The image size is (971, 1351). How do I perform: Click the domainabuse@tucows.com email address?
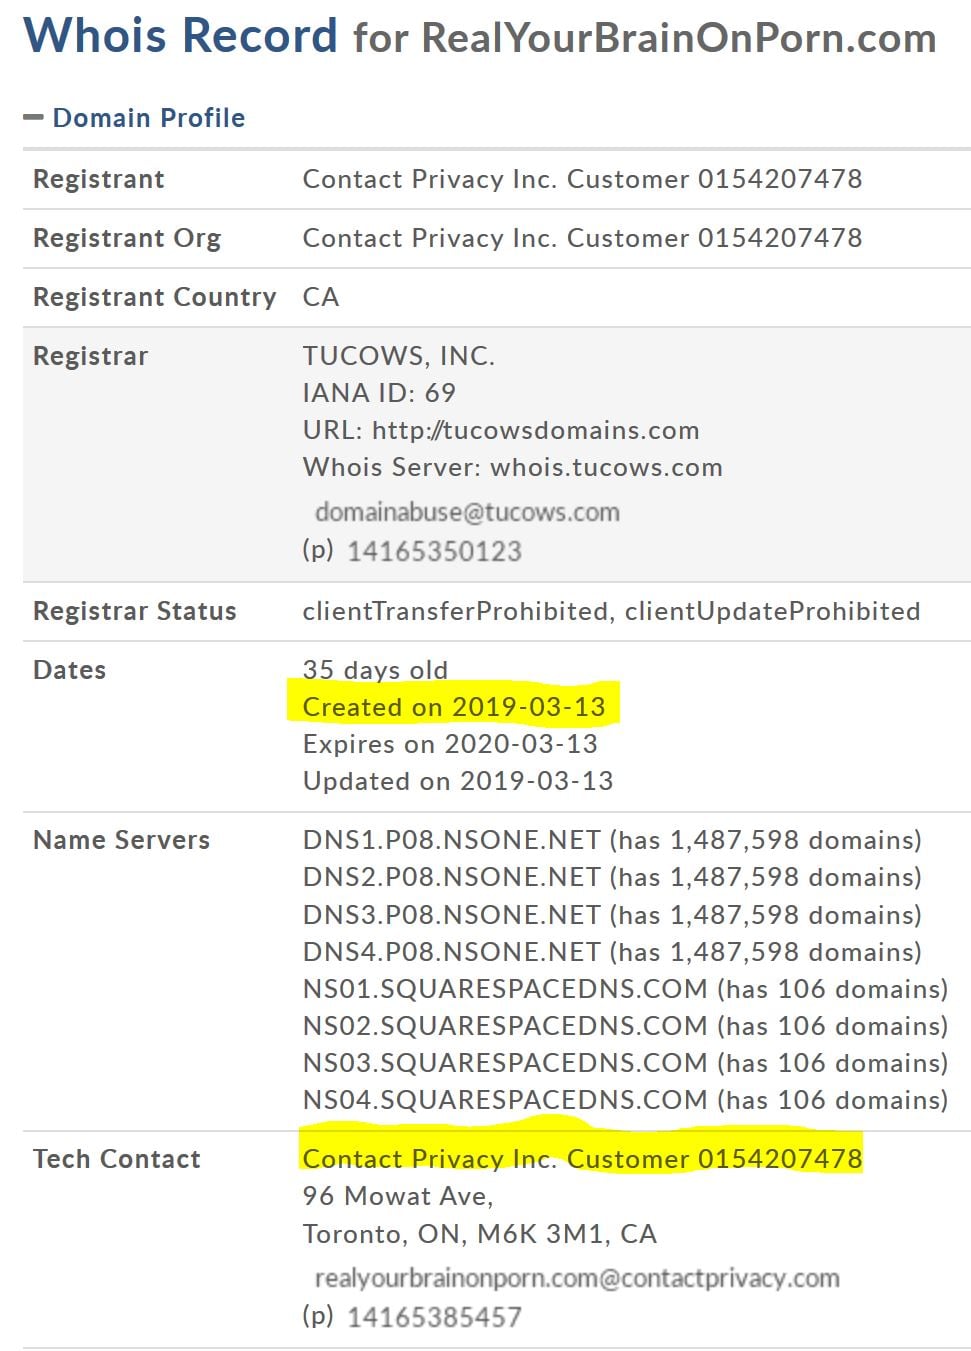click(x=467, y=512)
